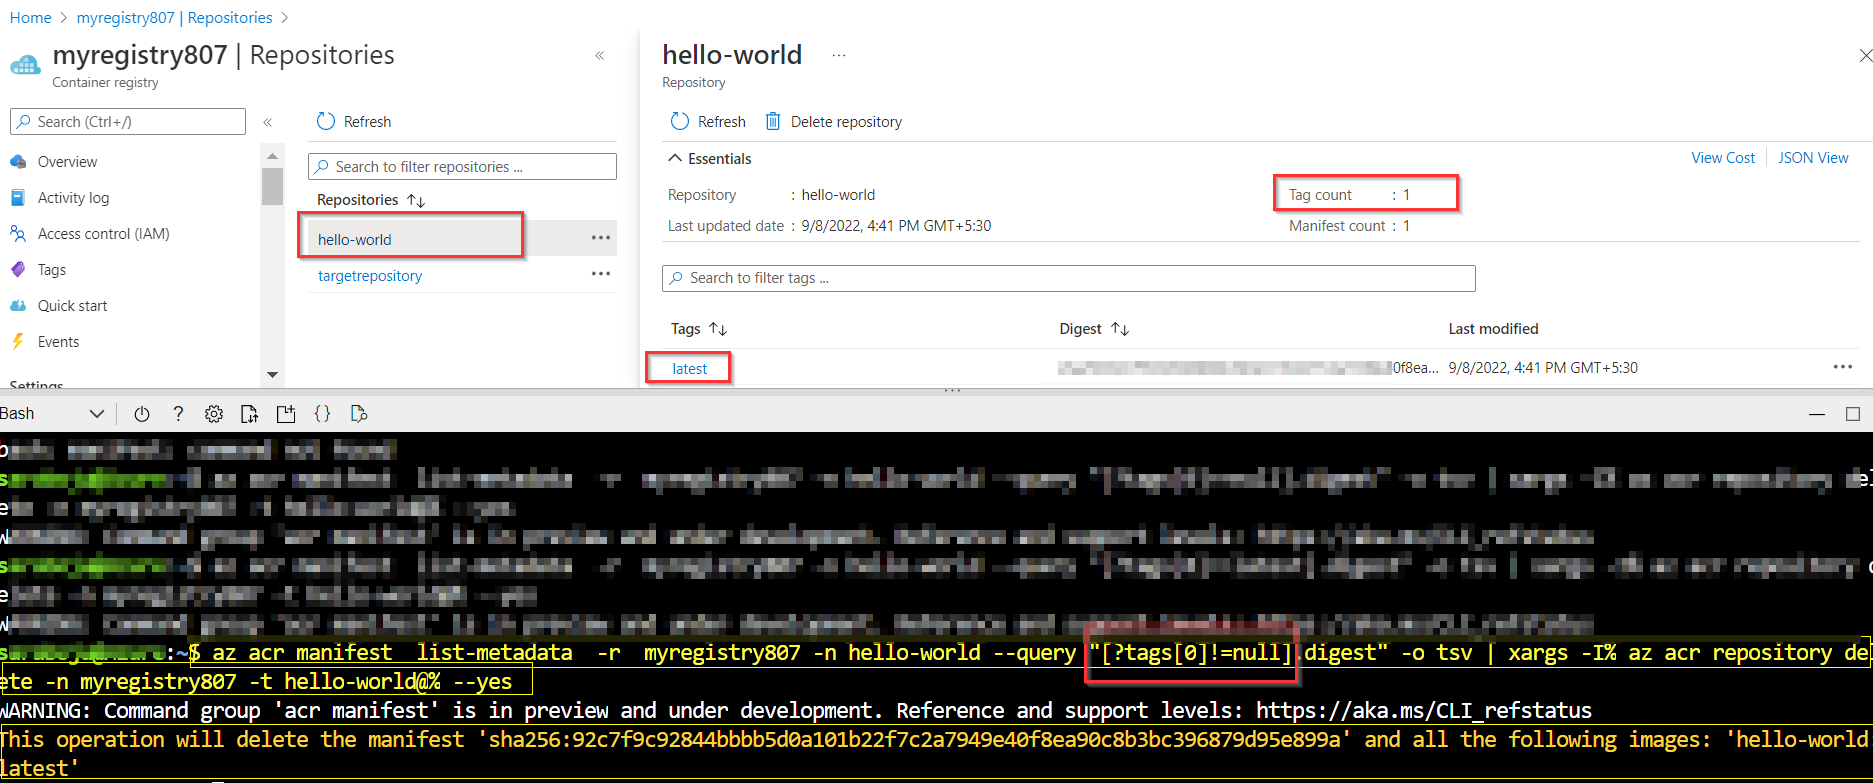The height and width of the screenshot is (783, 1873).
Task: Open the Cloud Shell editor braces icon
Action: tap(322, 414)
